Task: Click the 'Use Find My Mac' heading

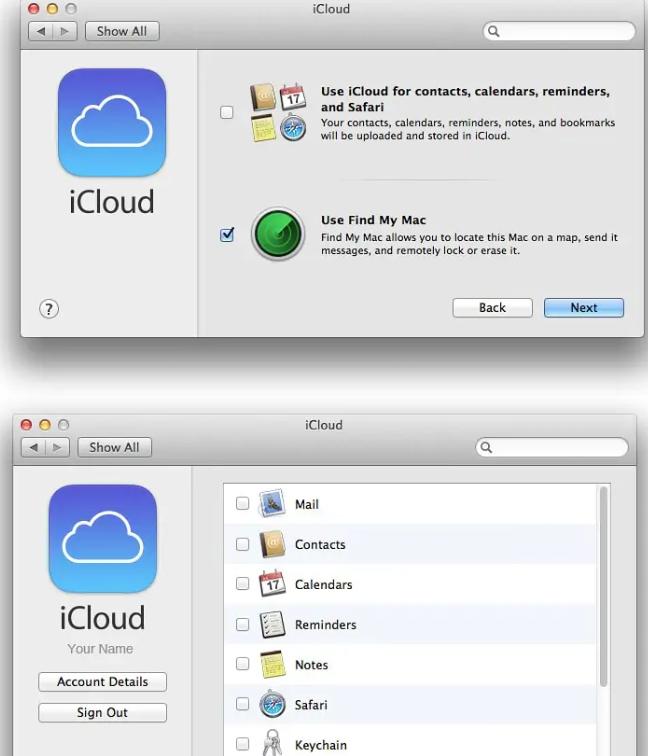Action: (x=374, y=220)
